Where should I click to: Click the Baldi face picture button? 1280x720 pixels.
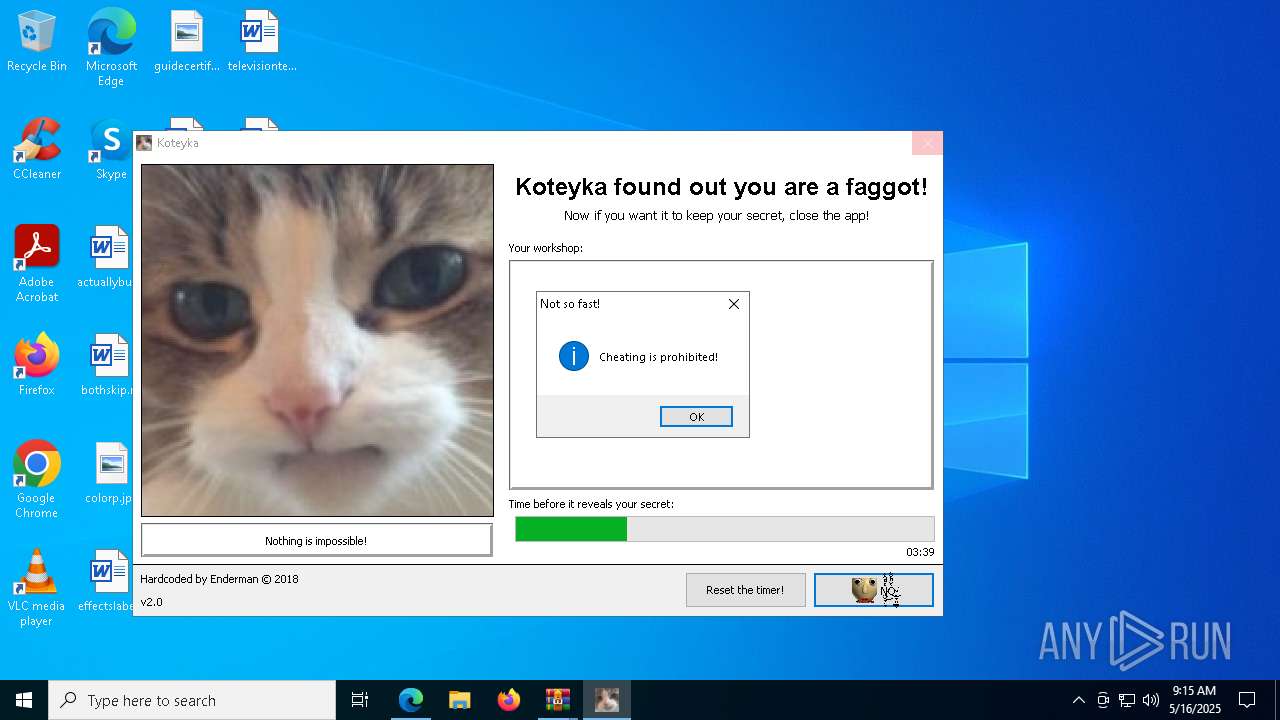click(x=874, y=590)
